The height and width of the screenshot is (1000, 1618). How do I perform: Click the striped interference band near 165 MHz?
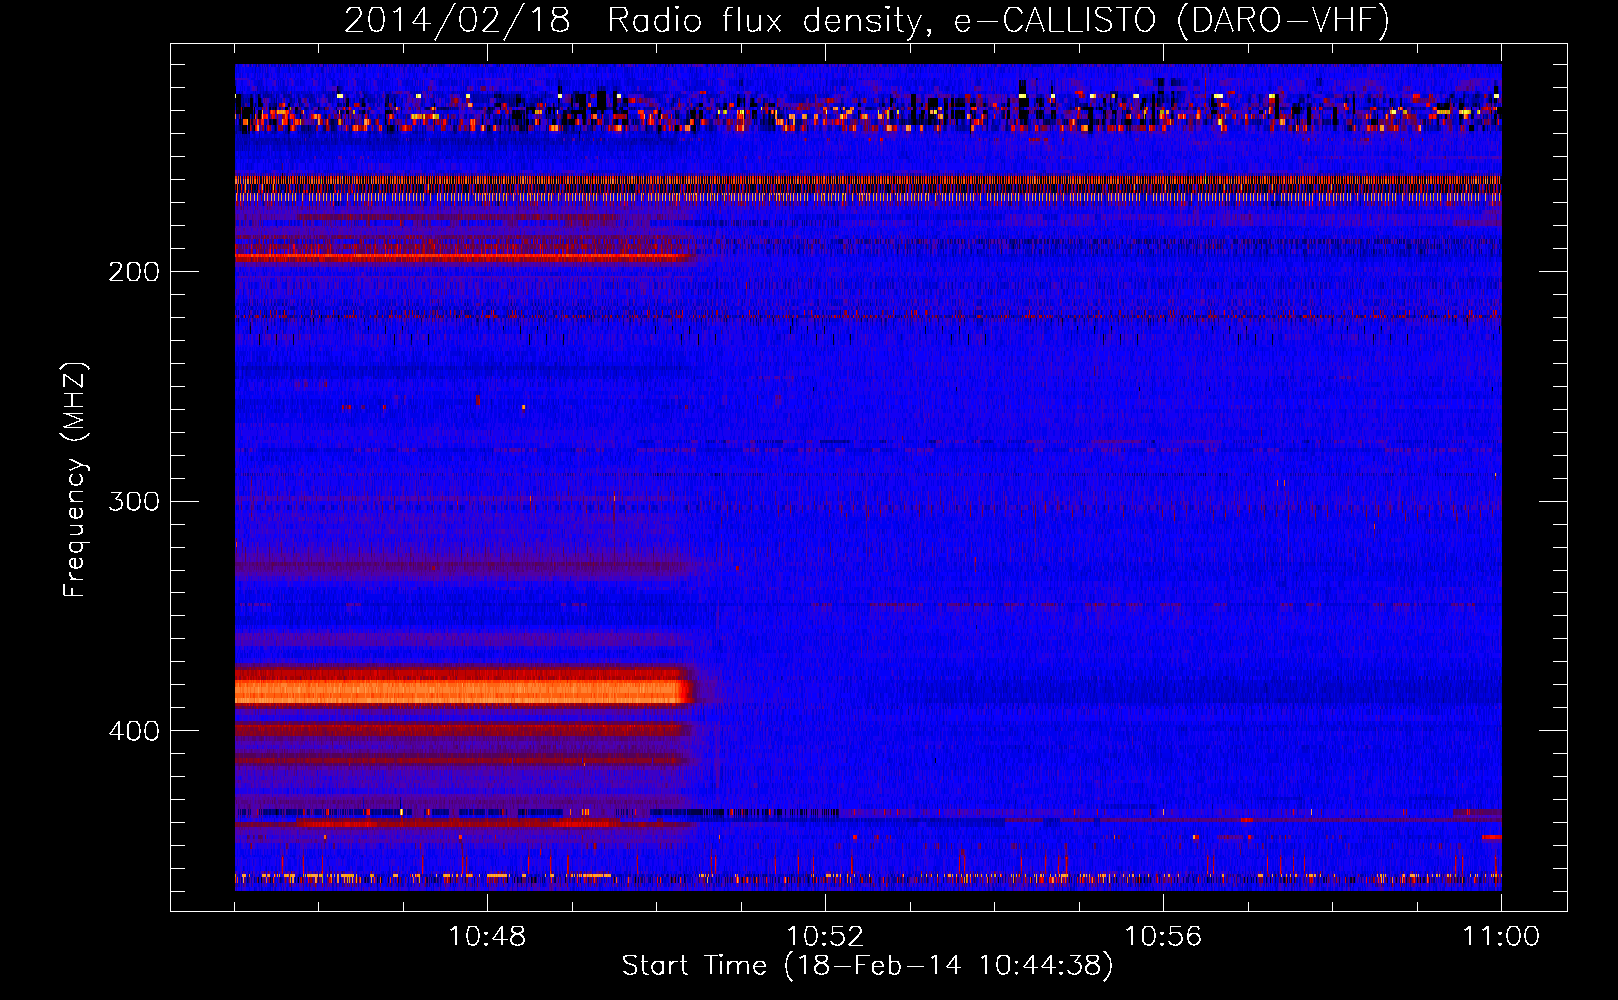point(868,188)
